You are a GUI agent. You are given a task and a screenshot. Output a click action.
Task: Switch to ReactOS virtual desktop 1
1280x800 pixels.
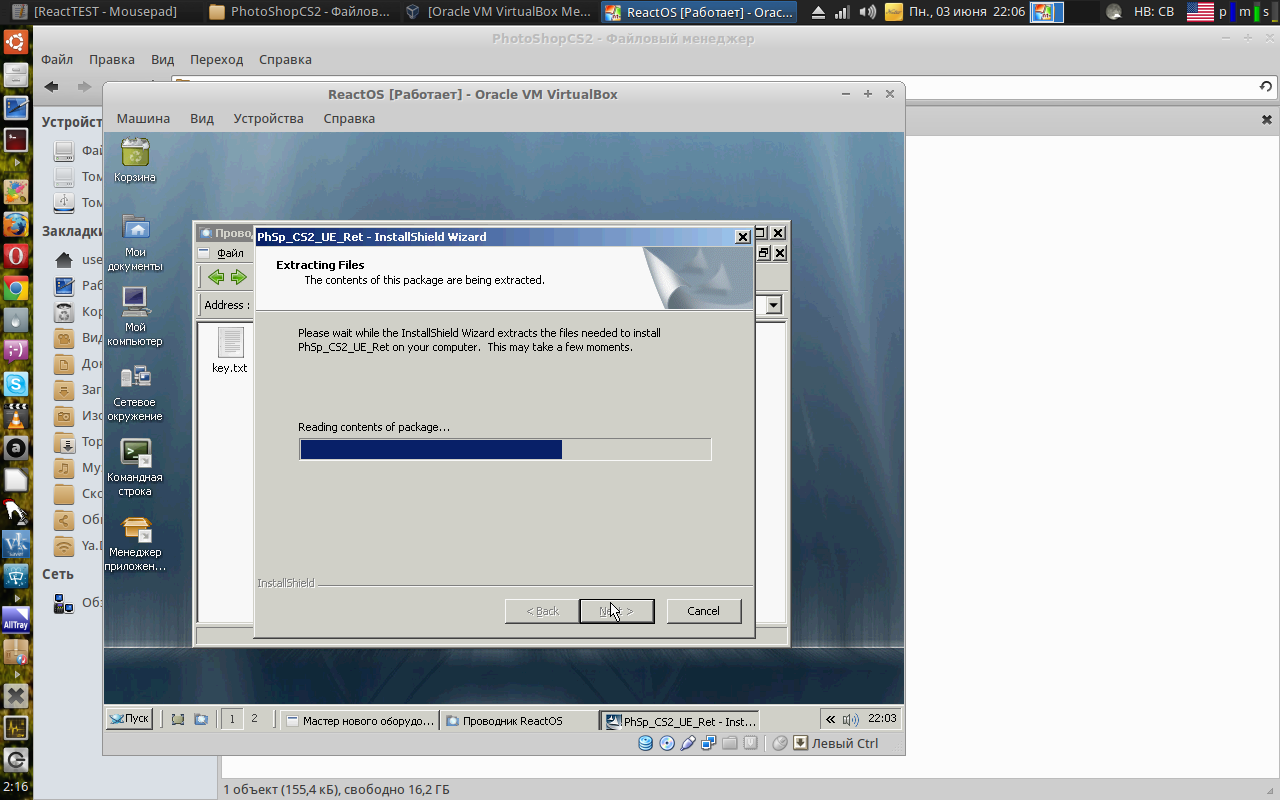[x=232, y=719]
